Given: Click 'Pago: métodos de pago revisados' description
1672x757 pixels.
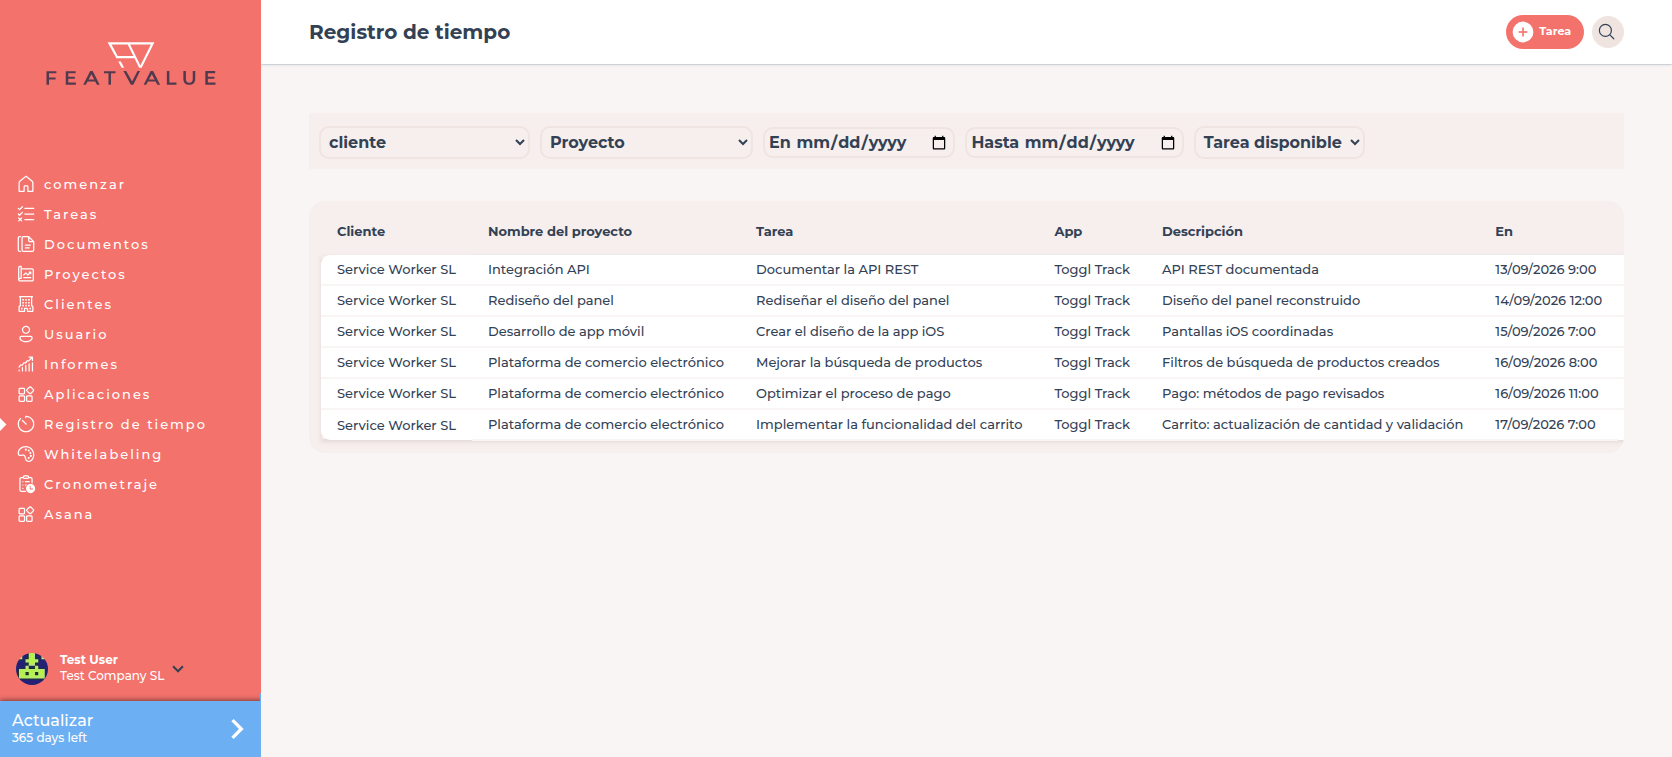Looking at the screenshot, I should pos(1273,393).
